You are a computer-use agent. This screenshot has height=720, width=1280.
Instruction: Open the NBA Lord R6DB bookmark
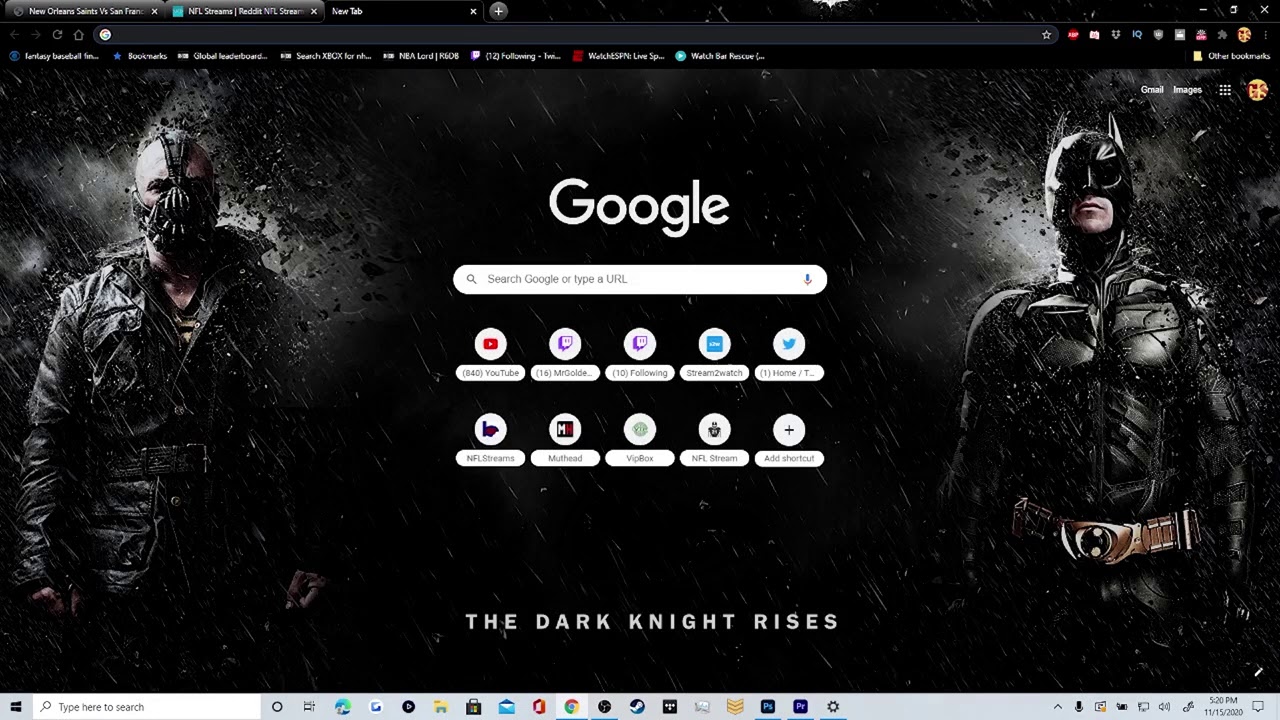point(421,56)
